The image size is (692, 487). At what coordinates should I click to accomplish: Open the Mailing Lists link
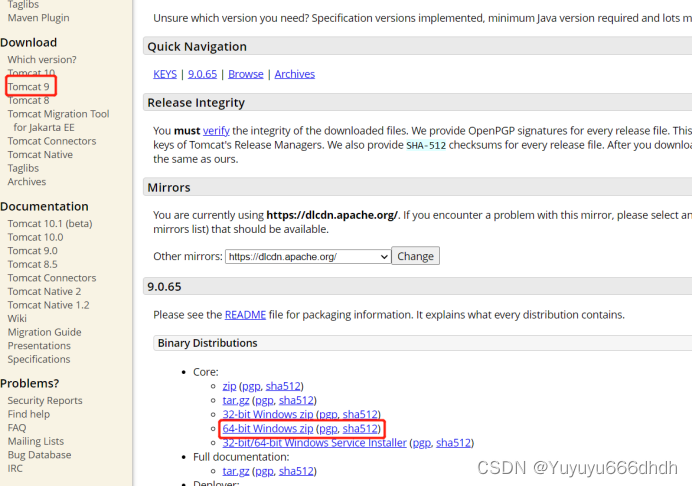36,441
